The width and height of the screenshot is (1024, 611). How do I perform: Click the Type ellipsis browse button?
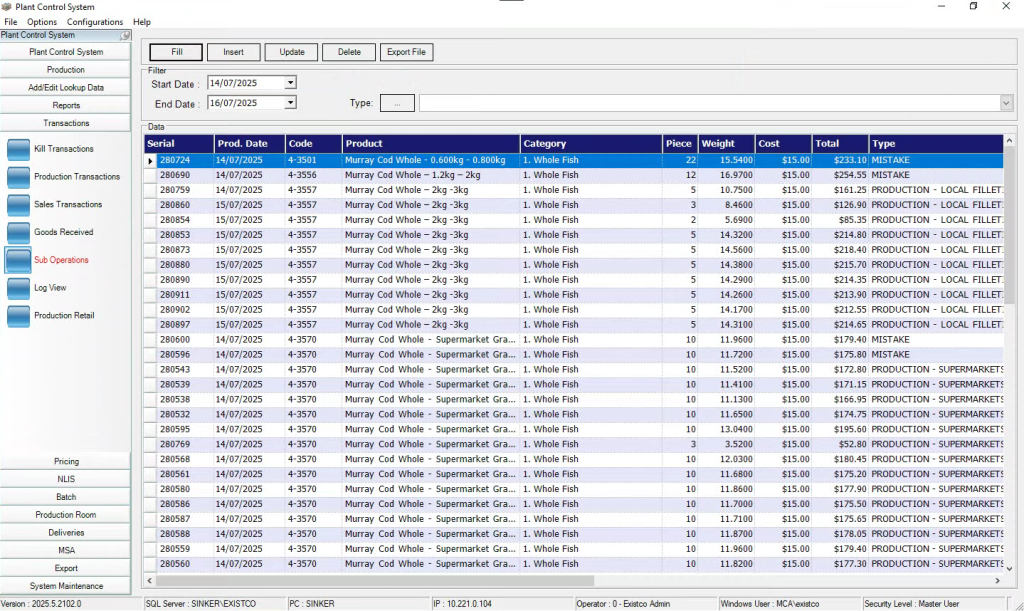tap(397, 103)
